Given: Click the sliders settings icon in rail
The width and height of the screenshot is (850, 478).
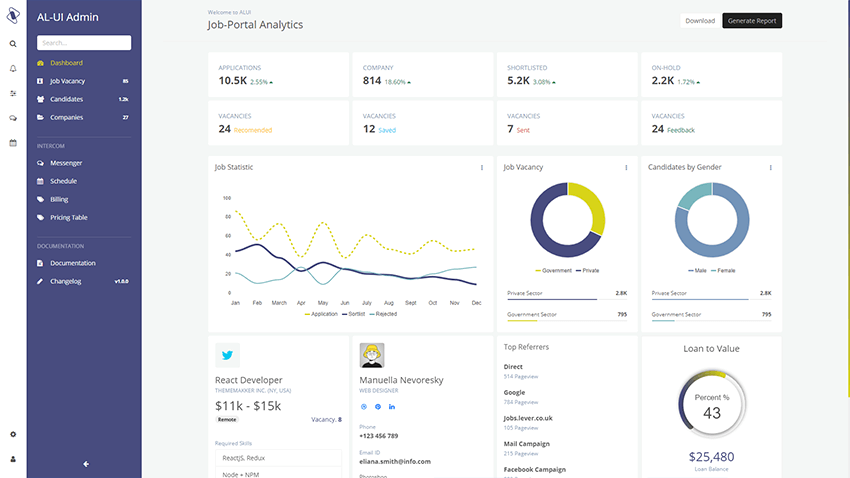Looking at the screenshot, I should (x=13, y=94).
